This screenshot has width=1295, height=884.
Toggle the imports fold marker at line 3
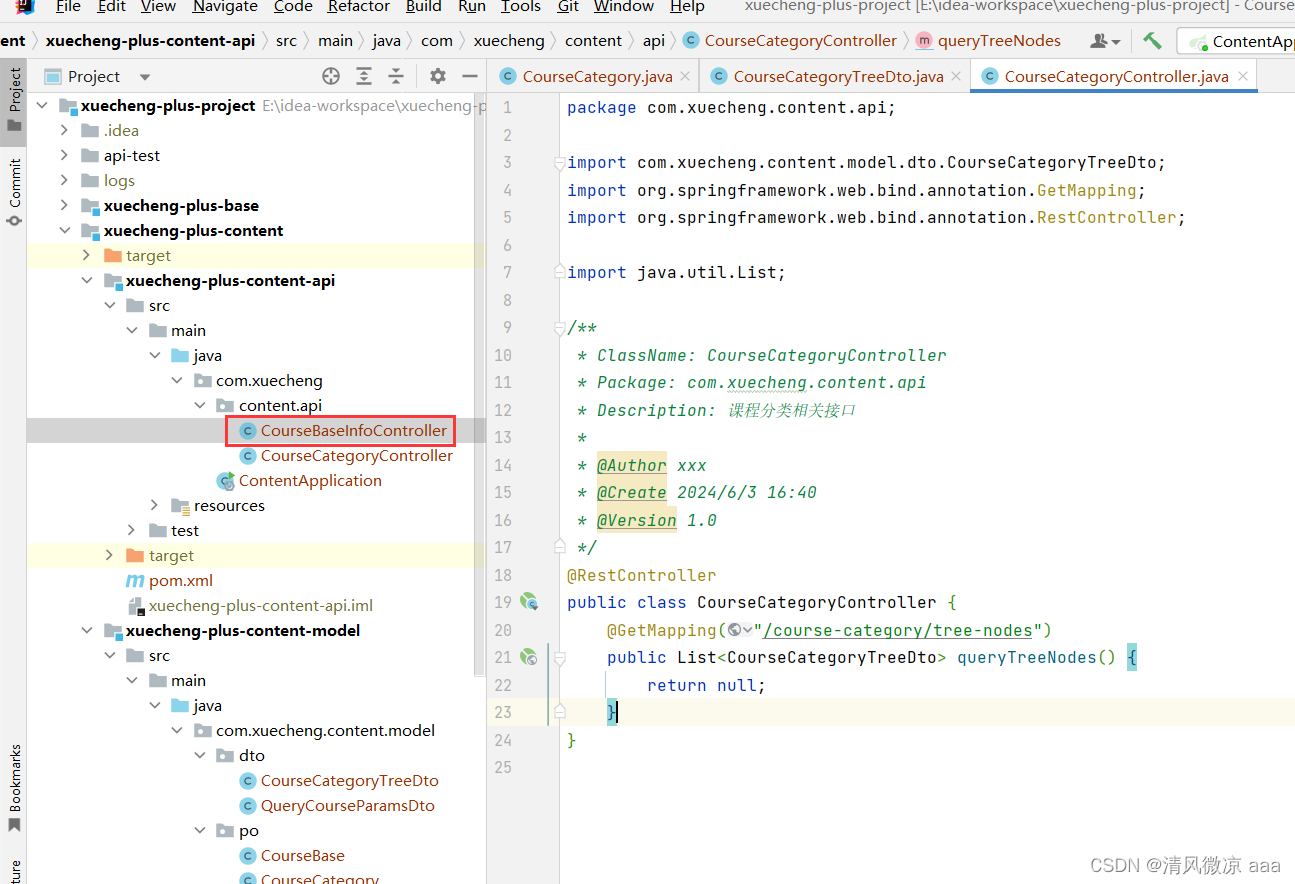[x=559, y=162]
